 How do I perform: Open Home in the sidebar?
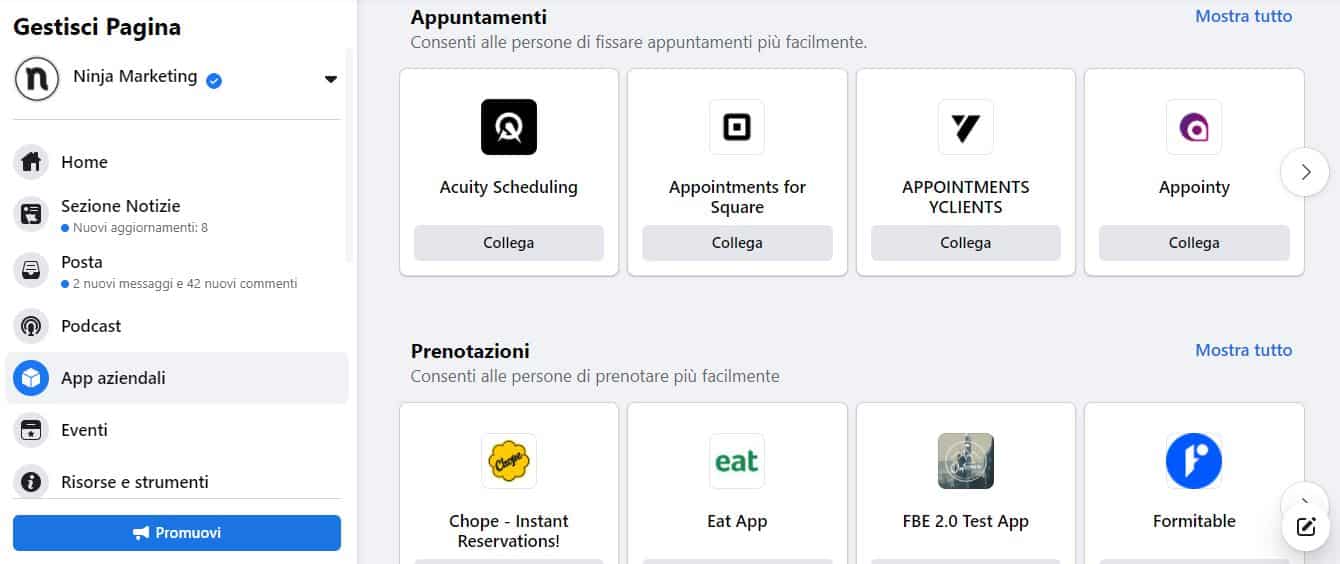coord(84,162)
